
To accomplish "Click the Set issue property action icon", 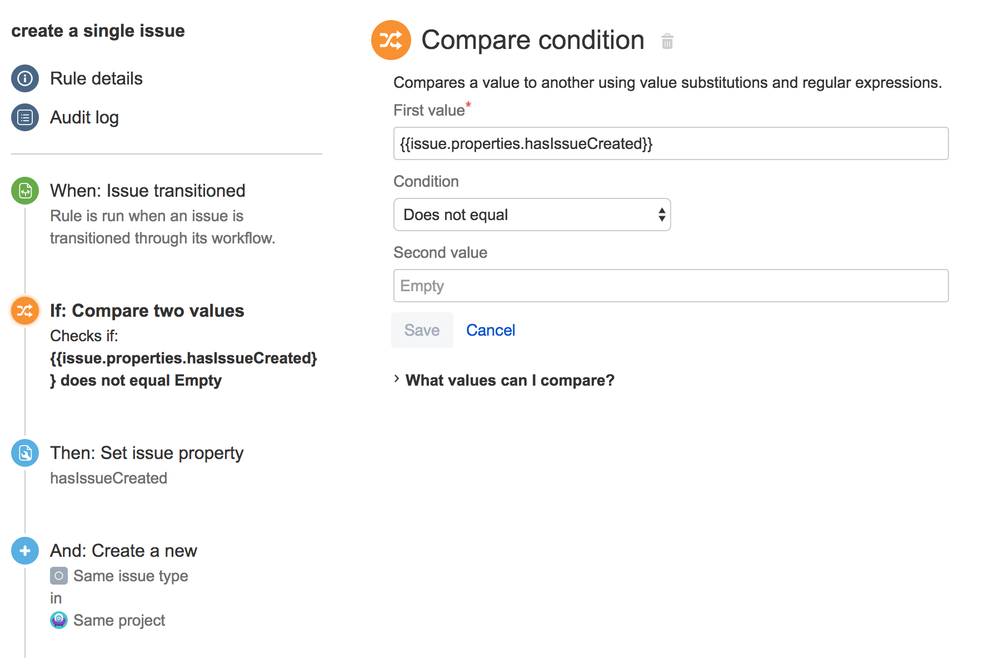I will point(25,453).
